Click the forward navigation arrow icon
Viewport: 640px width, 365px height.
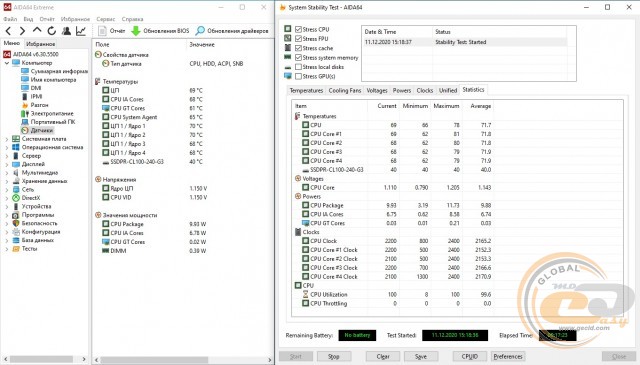(x=22, y=31)
